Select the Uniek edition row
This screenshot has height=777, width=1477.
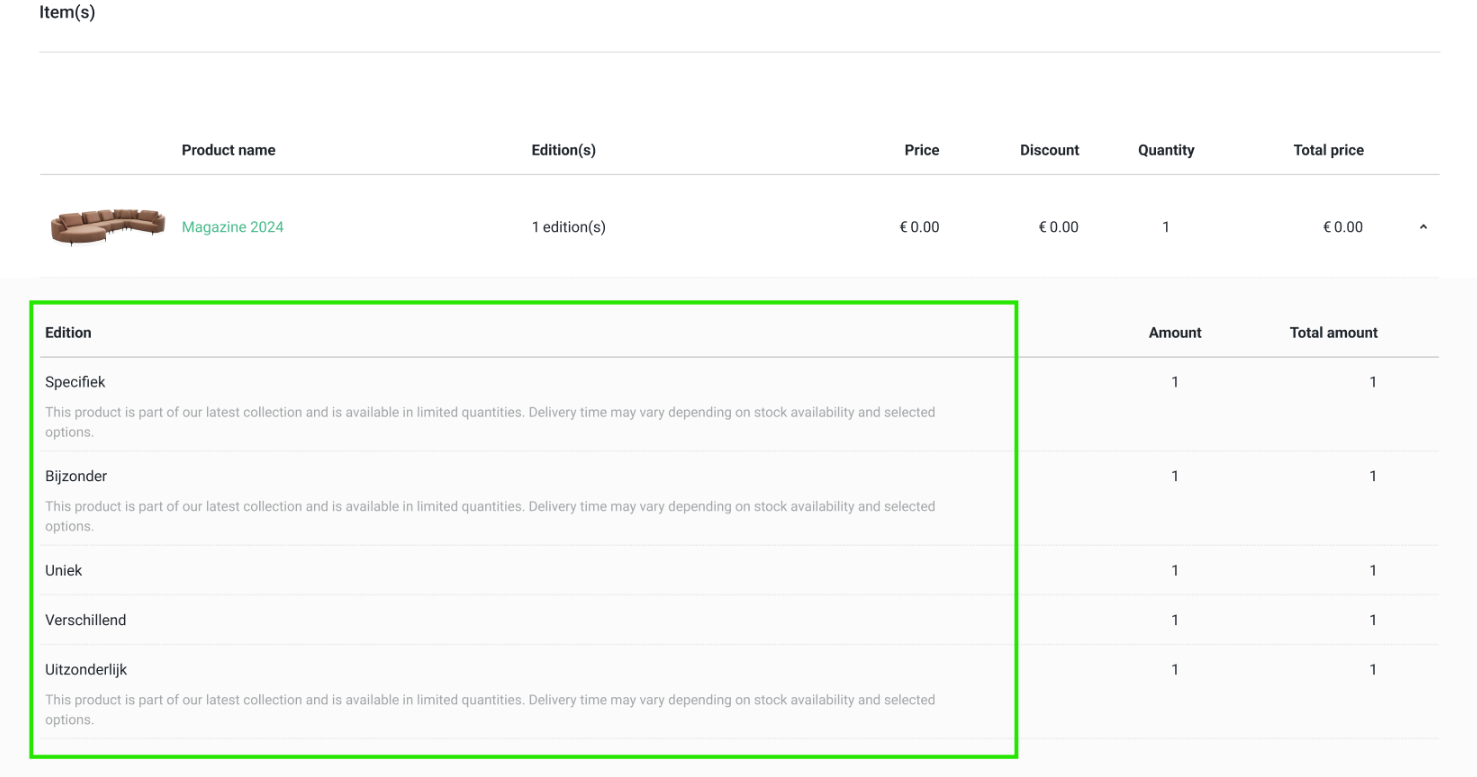point(64,570)
